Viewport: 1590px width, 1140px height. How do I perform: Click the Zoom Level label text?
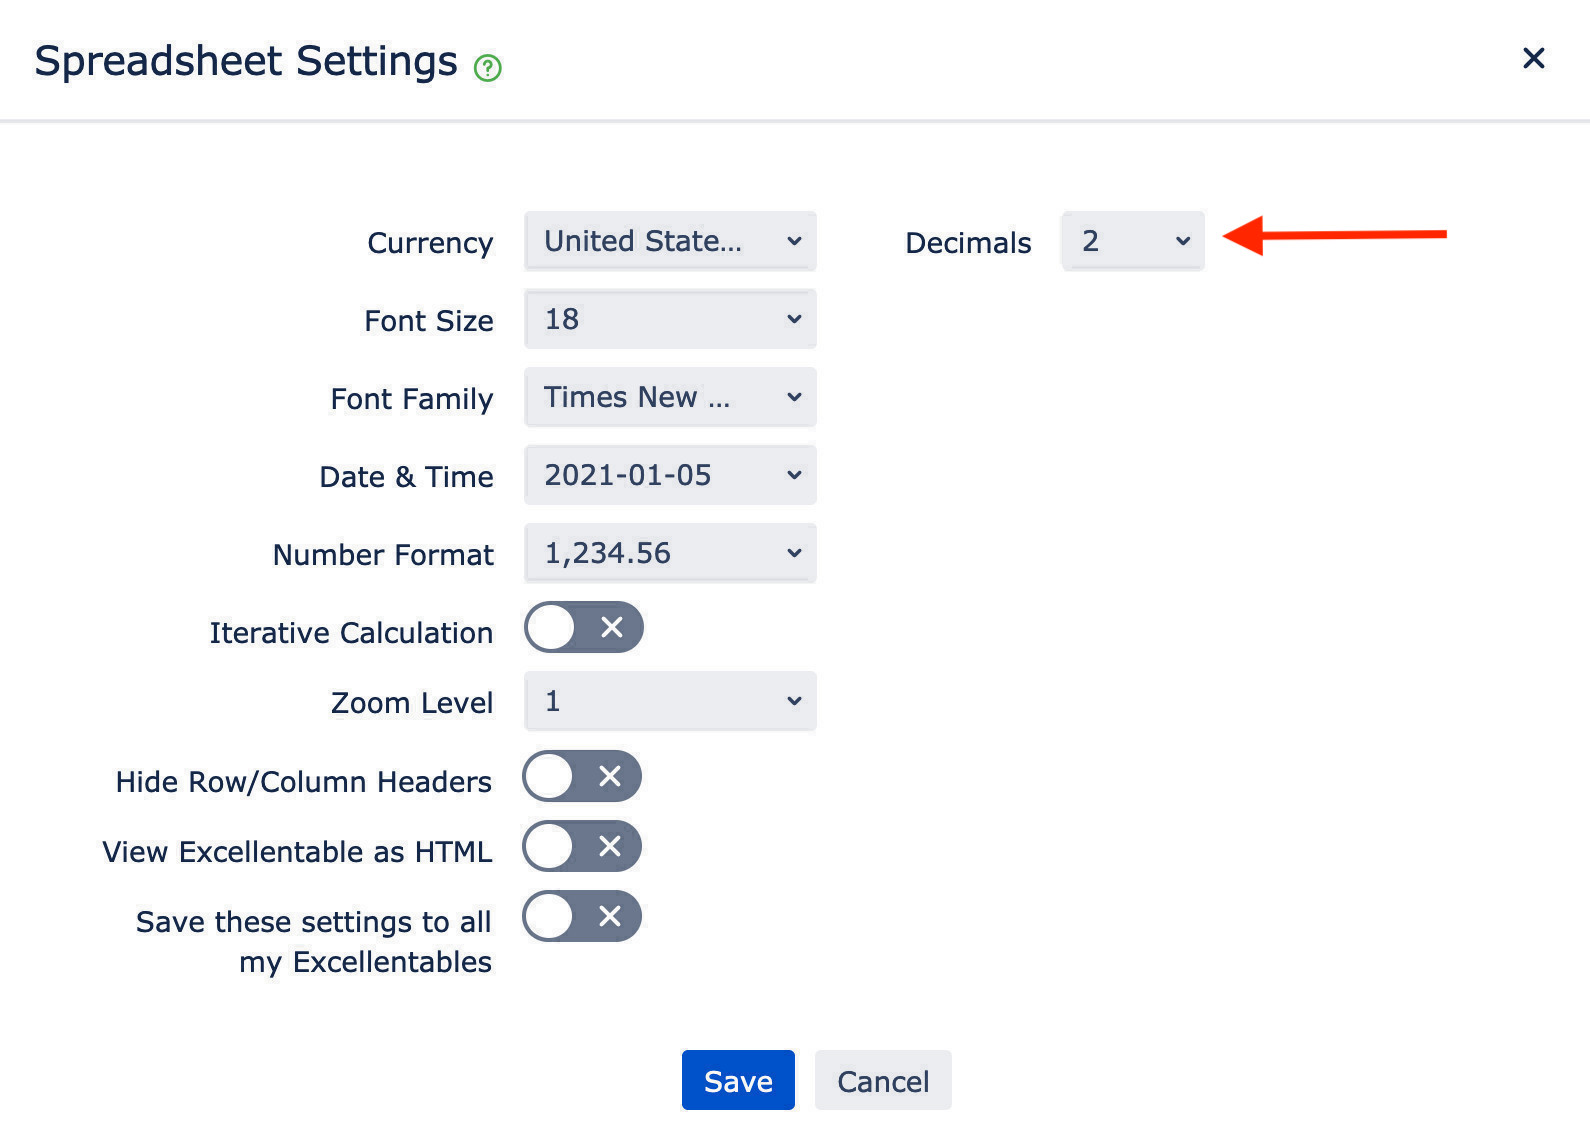click(412, 703)
